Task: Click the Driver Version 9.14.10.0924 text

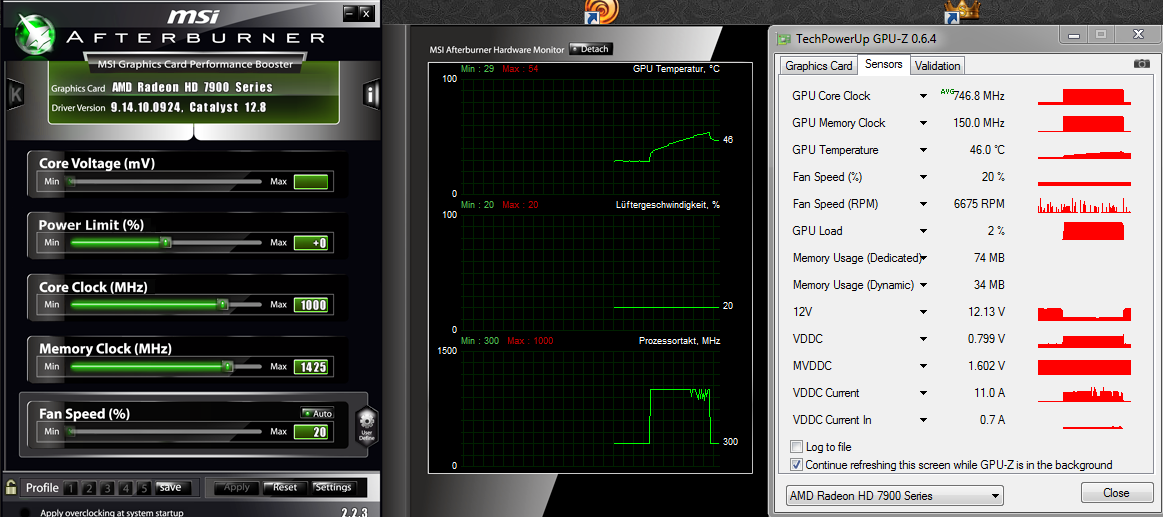Action: tap(159, 108)
